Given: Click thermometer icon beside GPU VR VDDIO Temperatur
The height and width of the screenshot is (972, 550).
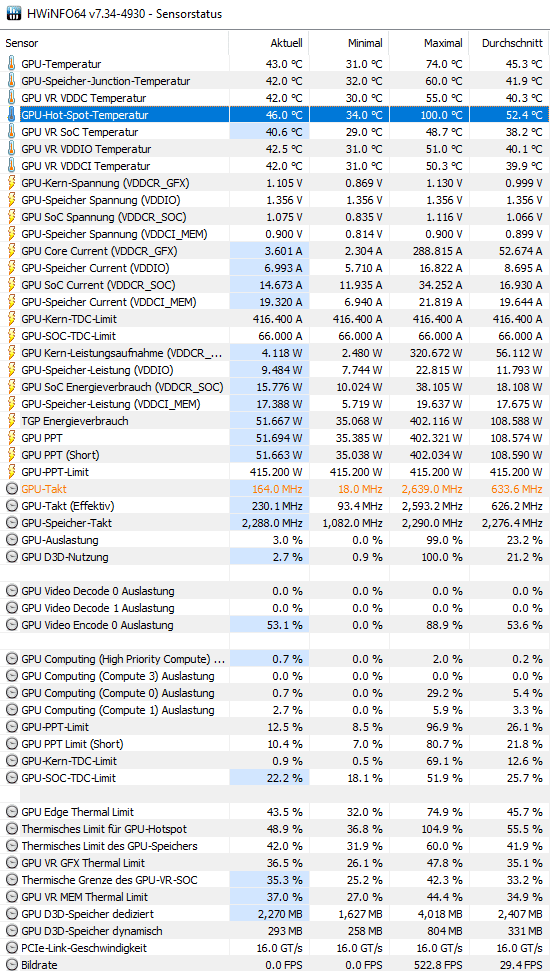Looking at the screenshot, I should [x=11, y=149].
